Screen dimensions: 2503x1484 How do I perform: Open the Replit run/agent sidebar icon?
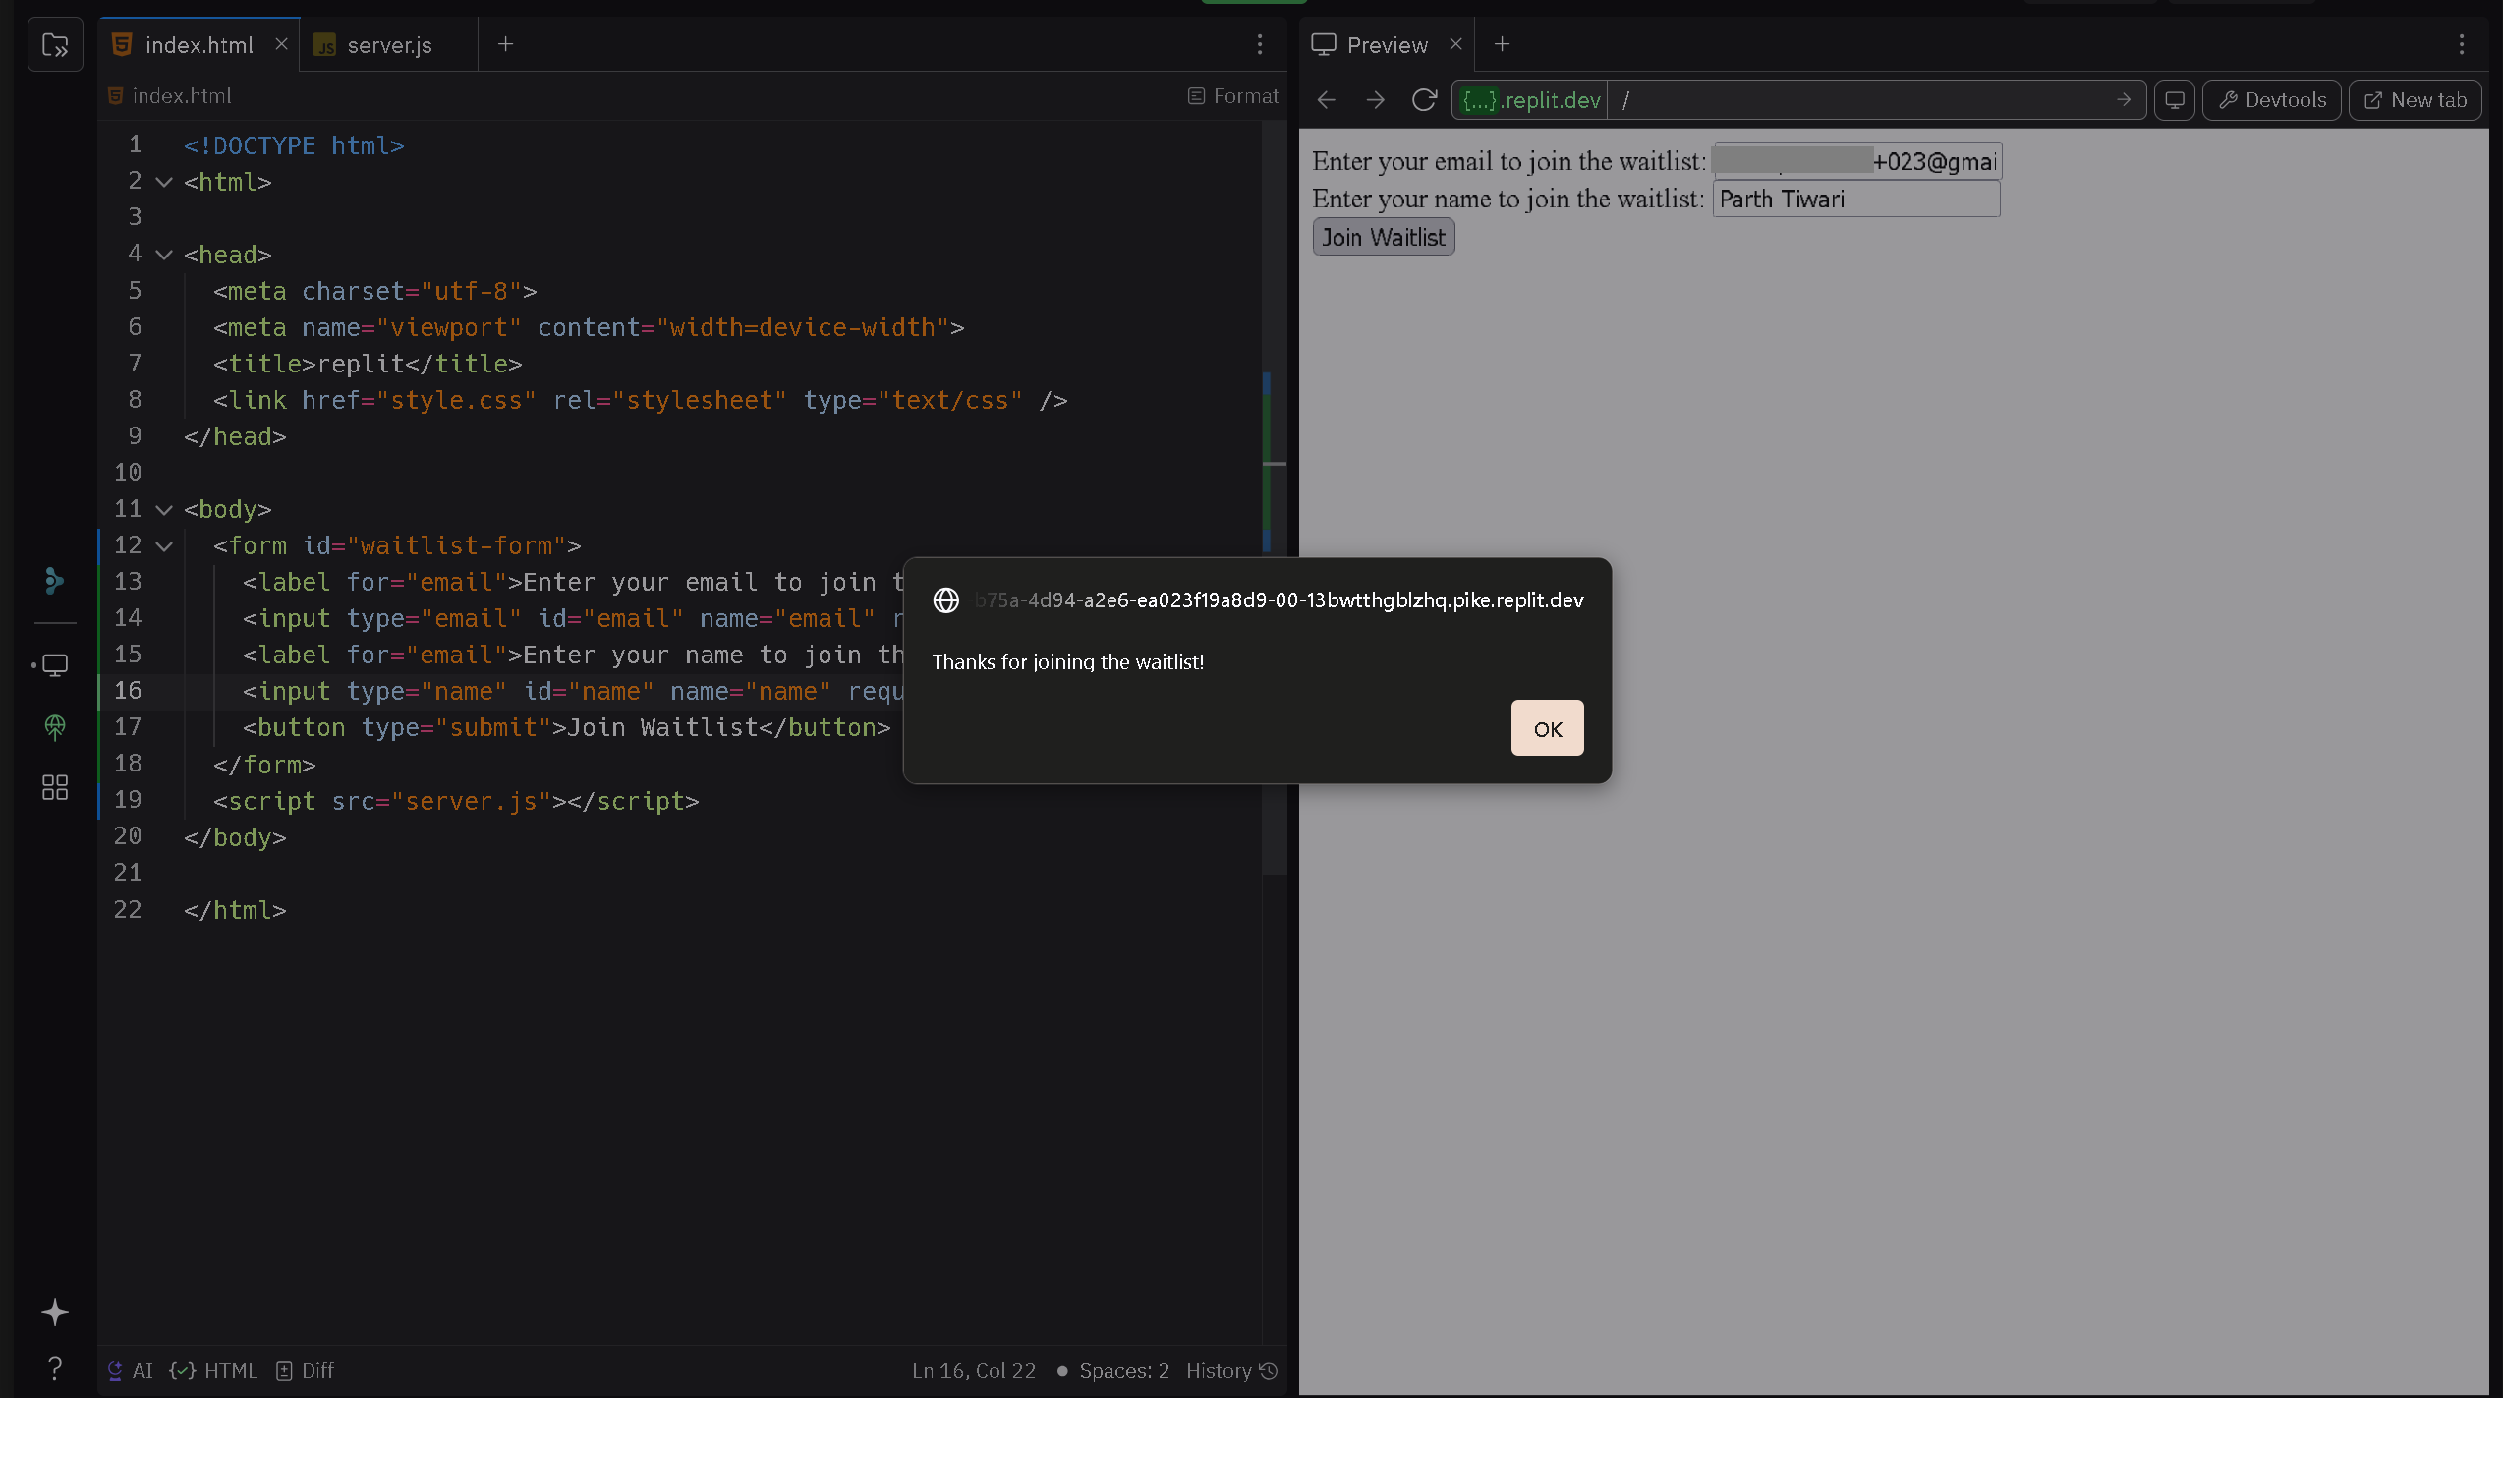pos(55,580)
